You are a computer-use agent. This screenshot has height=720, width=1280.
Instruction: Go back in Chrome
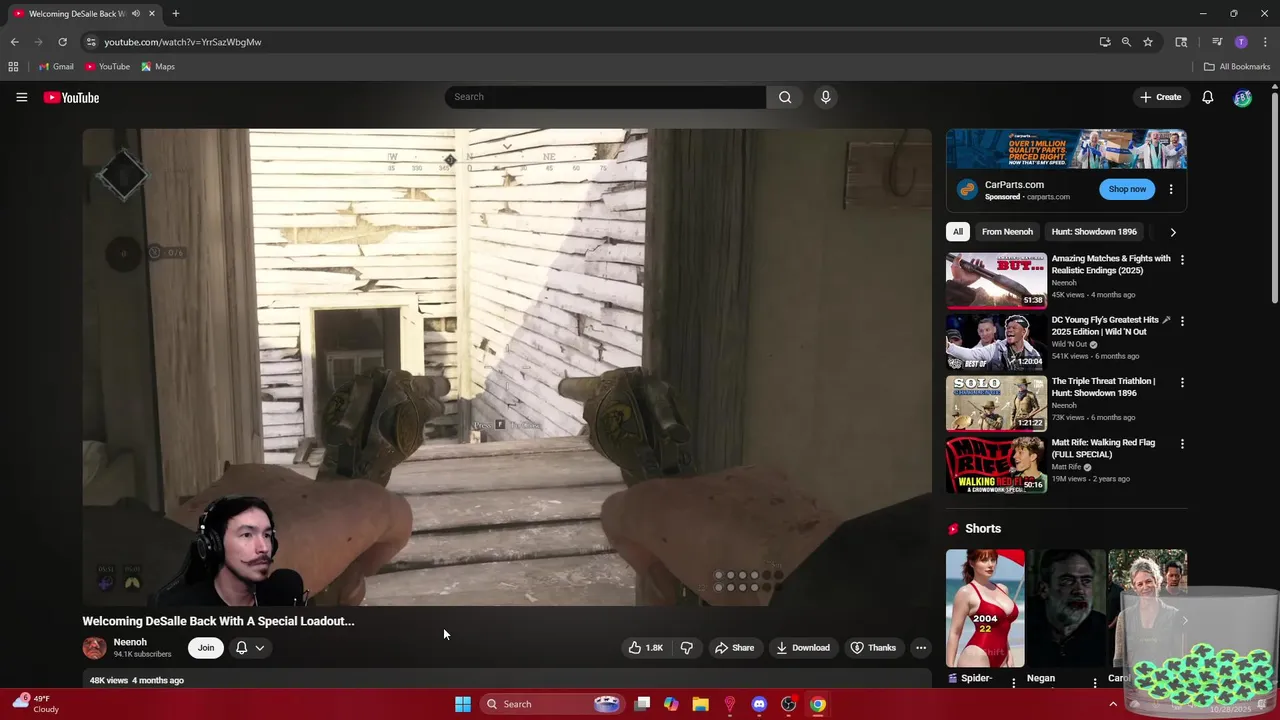[x=14, y=42]
